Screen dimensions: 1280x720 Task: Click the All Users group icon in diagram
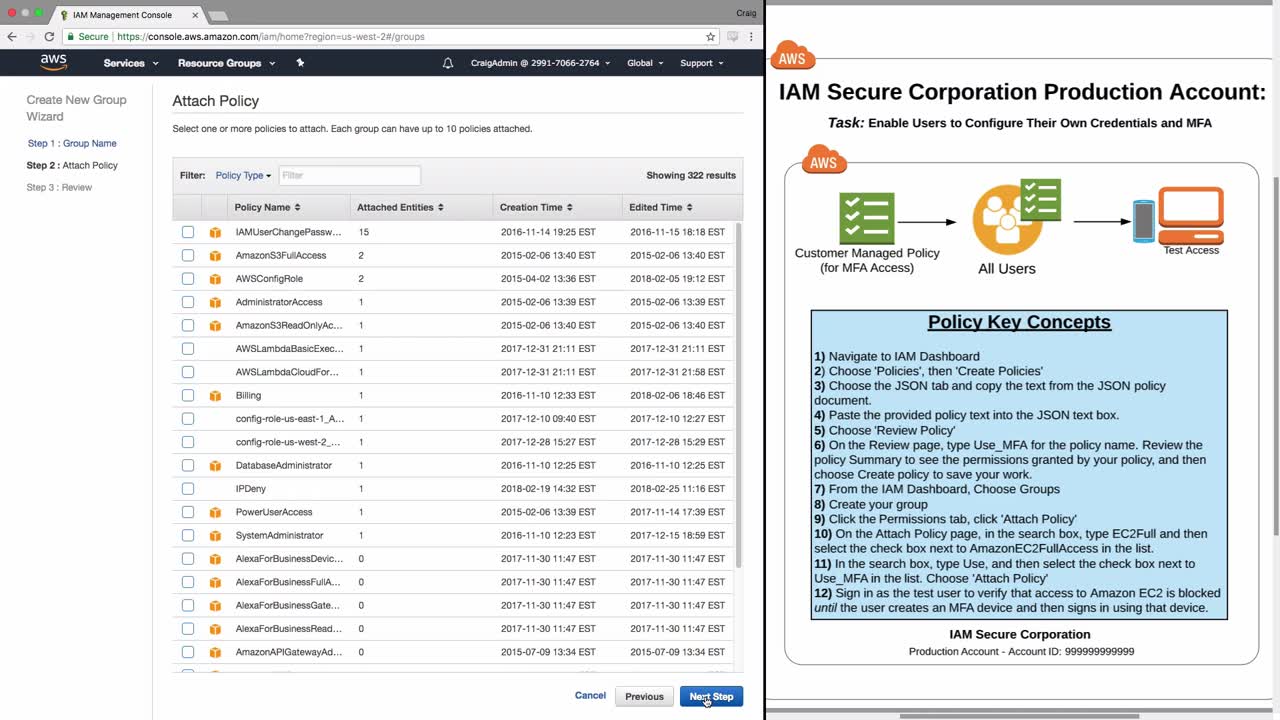click(1016, 217)
